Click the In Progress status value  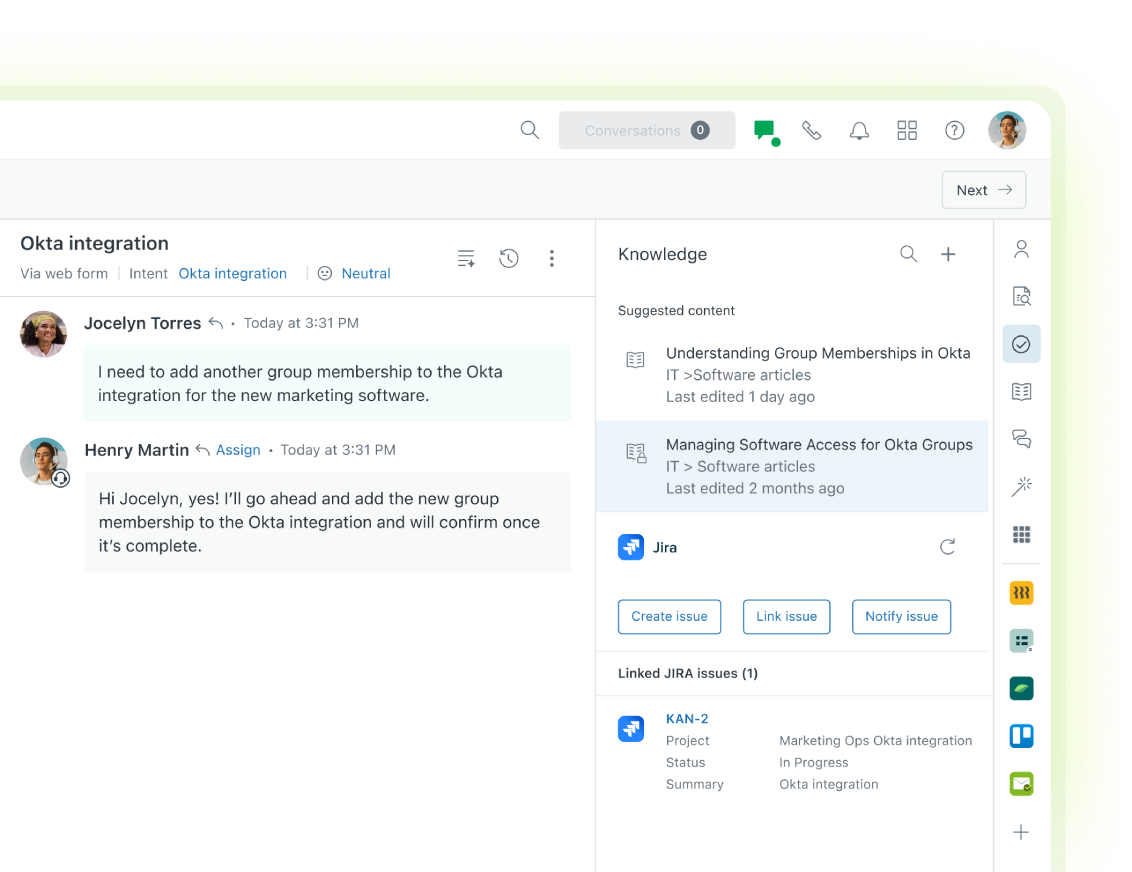[813, 762]
